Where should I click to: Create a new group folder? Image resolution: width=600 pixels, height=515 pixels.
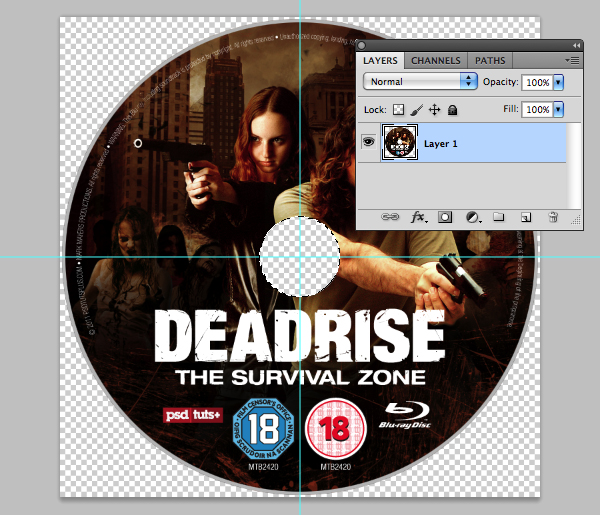[498, 217]
